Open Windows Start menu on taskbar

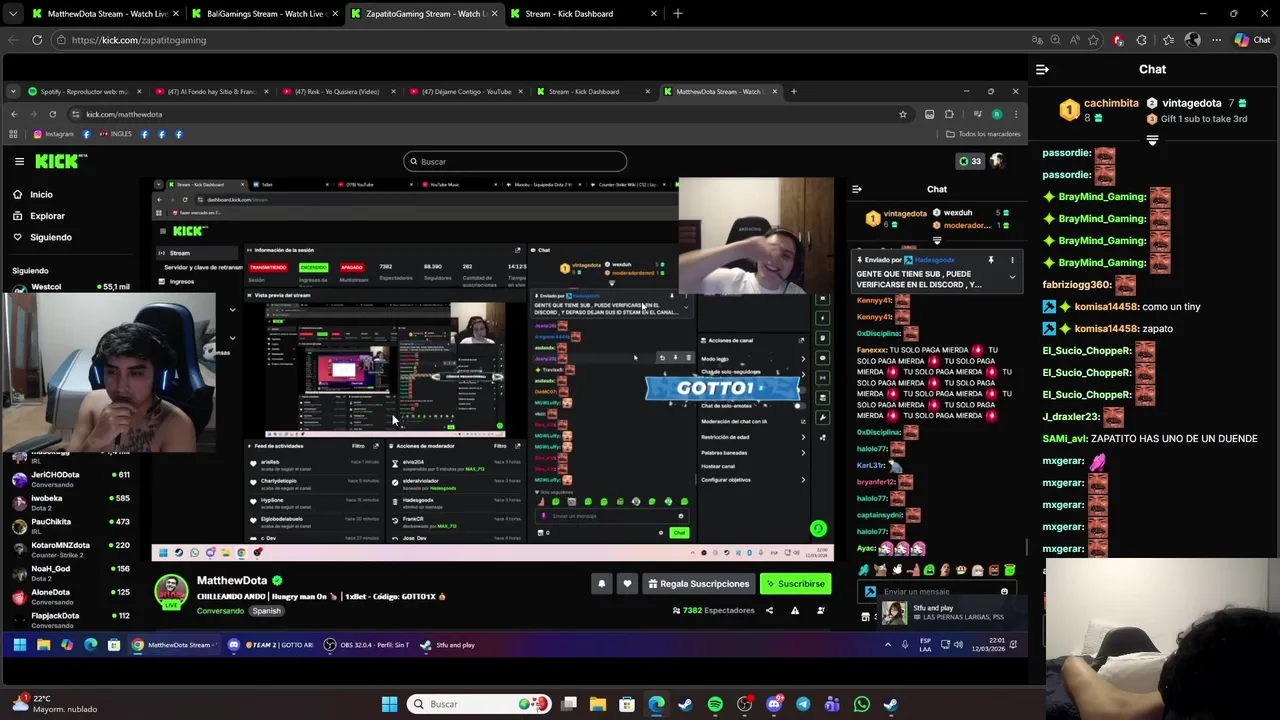(389, 704)
